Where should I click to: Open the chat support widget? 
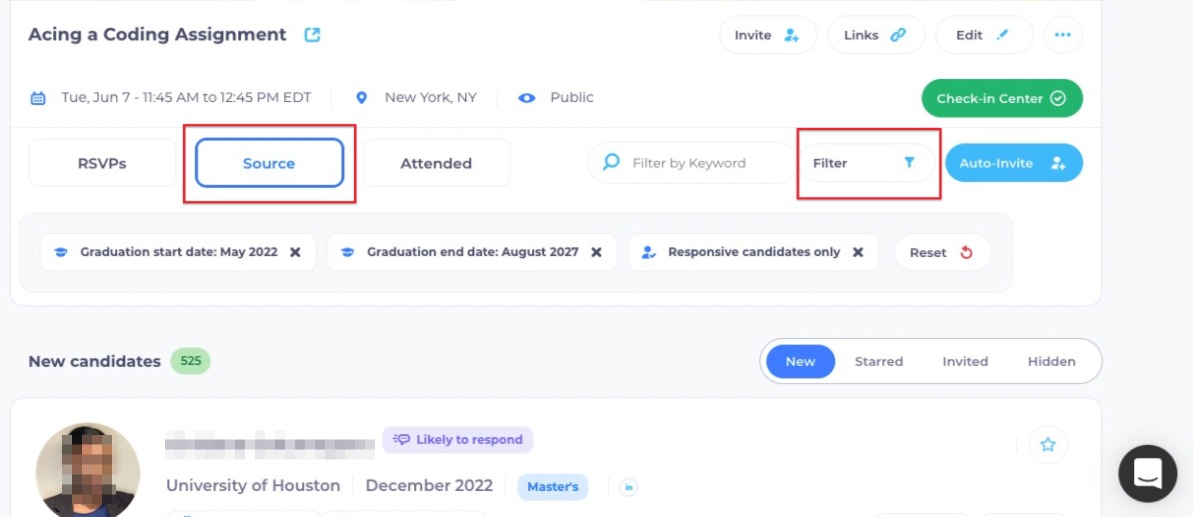1147,473
